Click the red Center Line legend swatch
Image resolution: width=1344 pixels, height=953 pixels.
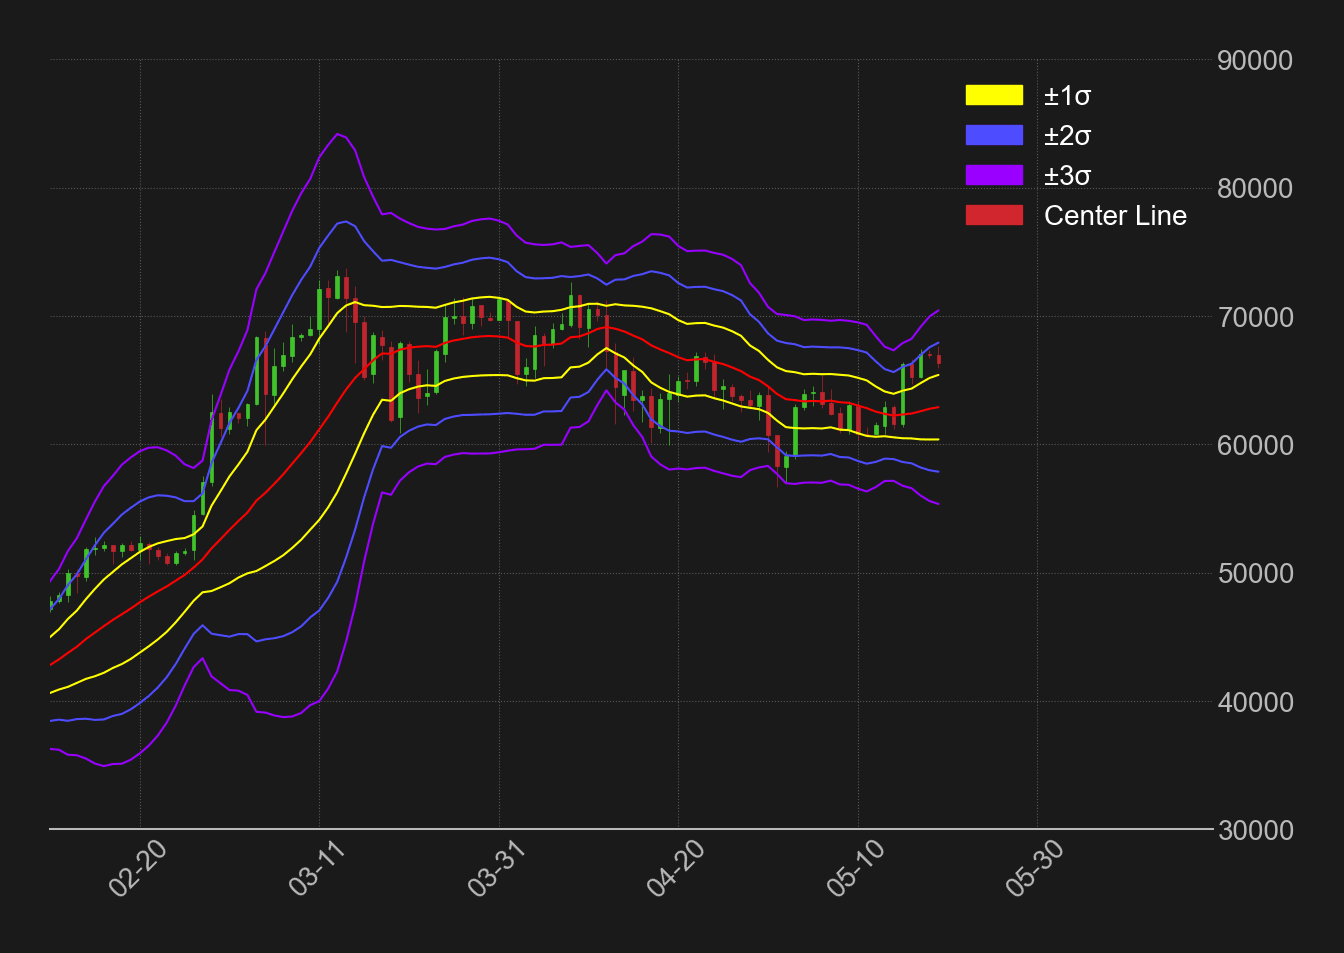coord(994,216)
